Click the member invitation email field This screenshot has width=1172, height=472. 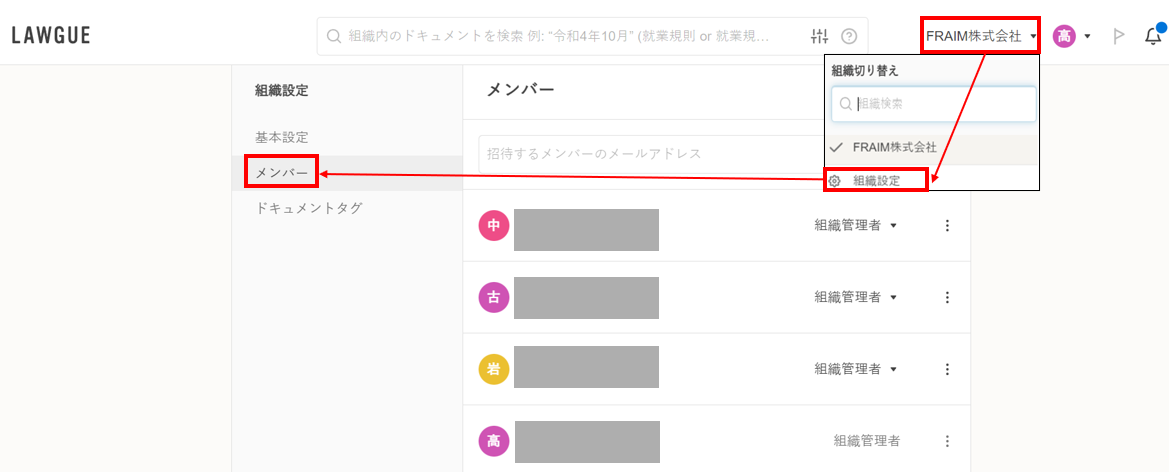650,154
